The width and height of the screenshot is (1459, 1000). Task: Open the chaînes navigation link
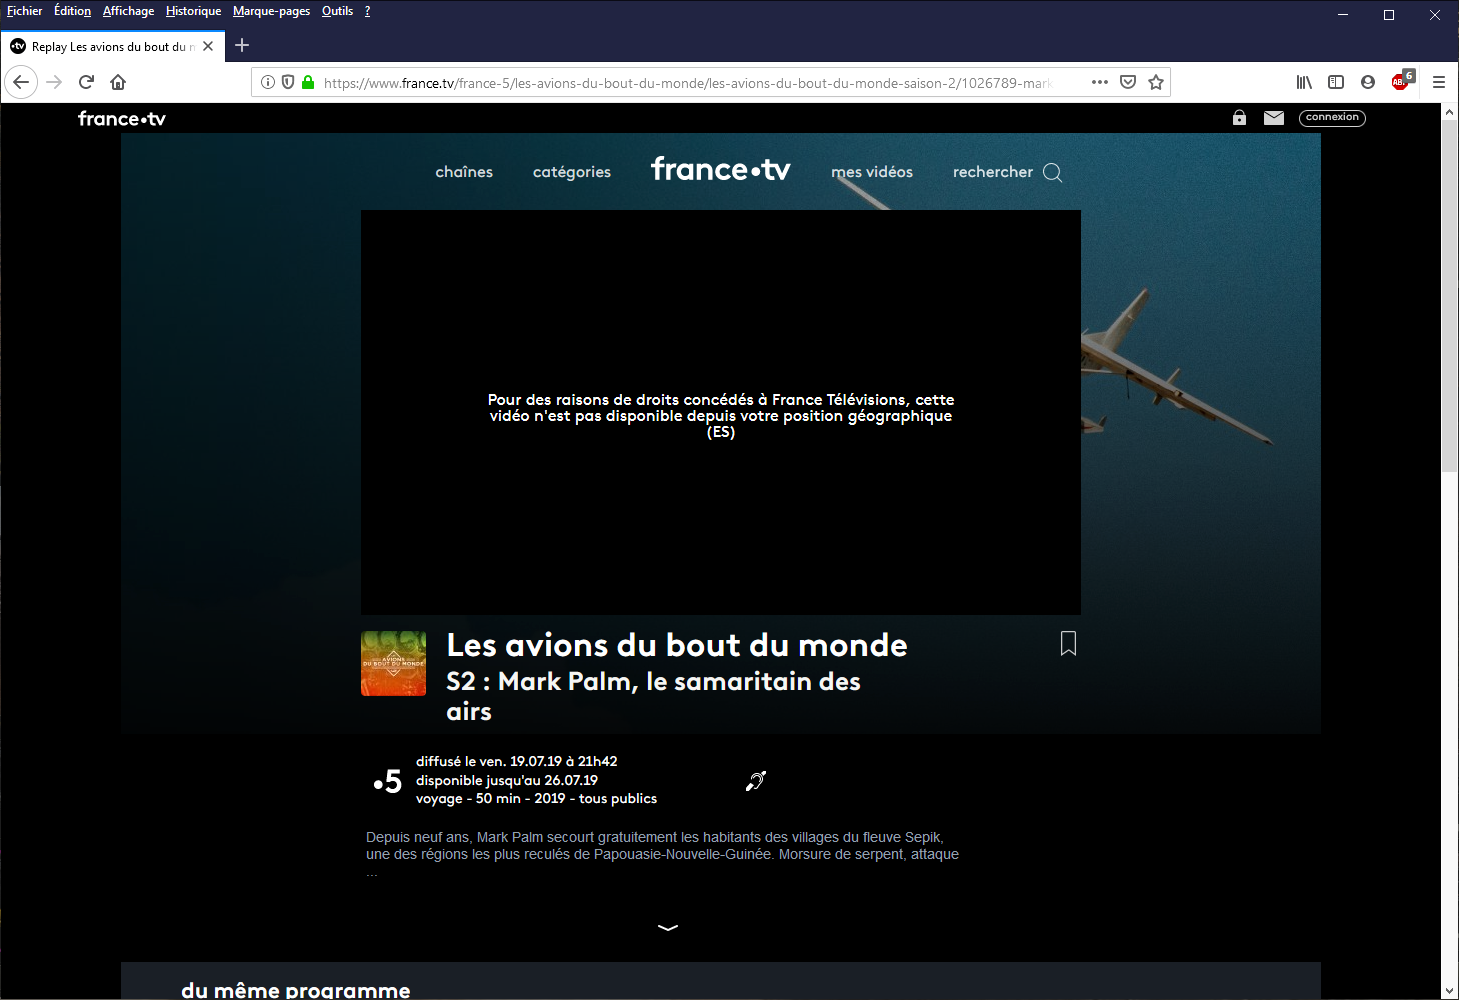tap(464, 172)
